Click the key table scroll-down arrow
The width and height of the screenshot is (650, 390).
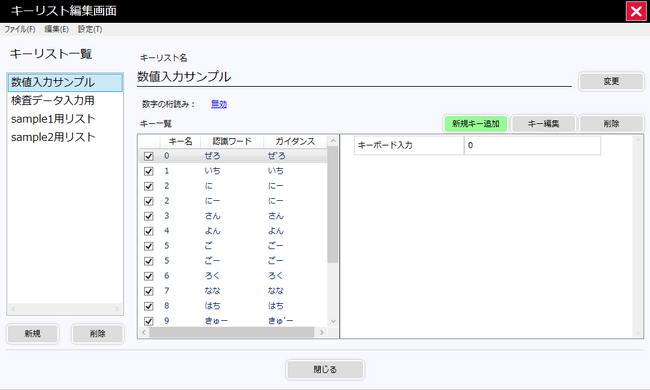point(333,321)
